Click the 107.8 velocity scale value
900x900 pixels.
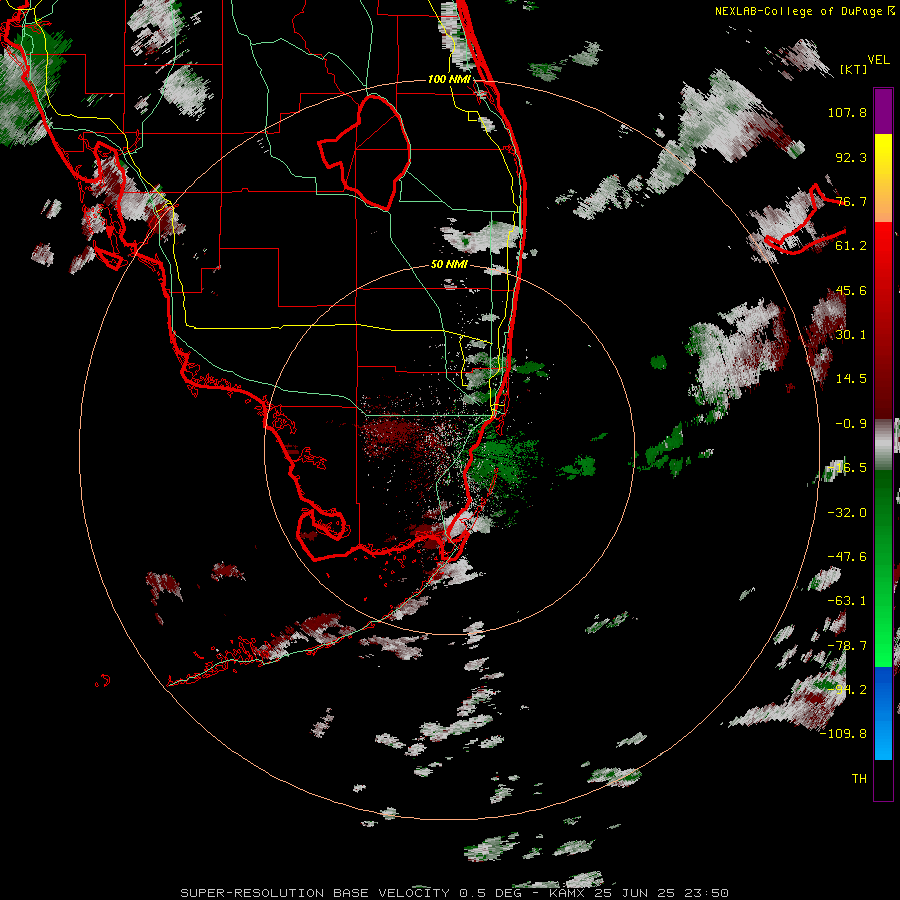[847, 112]
